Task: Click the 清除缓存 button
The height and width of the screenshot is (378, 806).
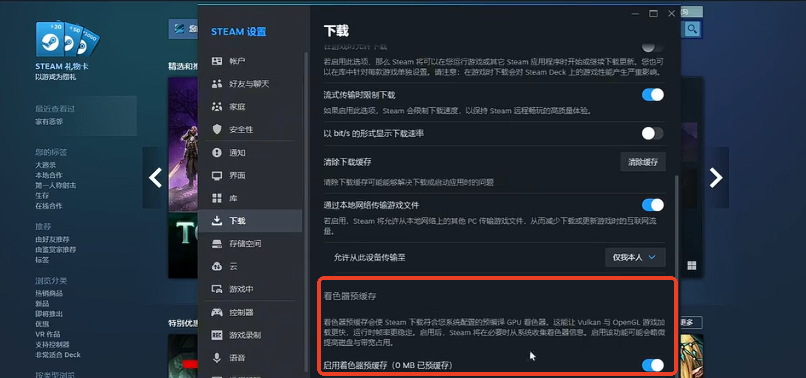Action: tap(643, 162)
